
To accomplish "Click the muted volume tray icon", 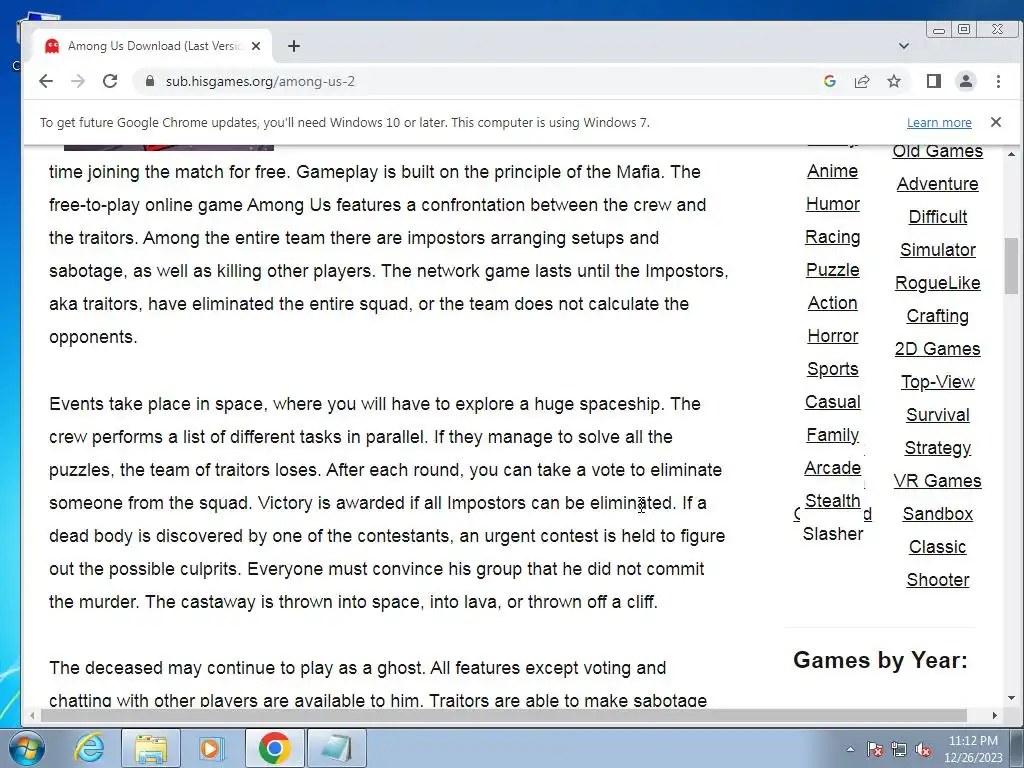I will coord(923,749).
